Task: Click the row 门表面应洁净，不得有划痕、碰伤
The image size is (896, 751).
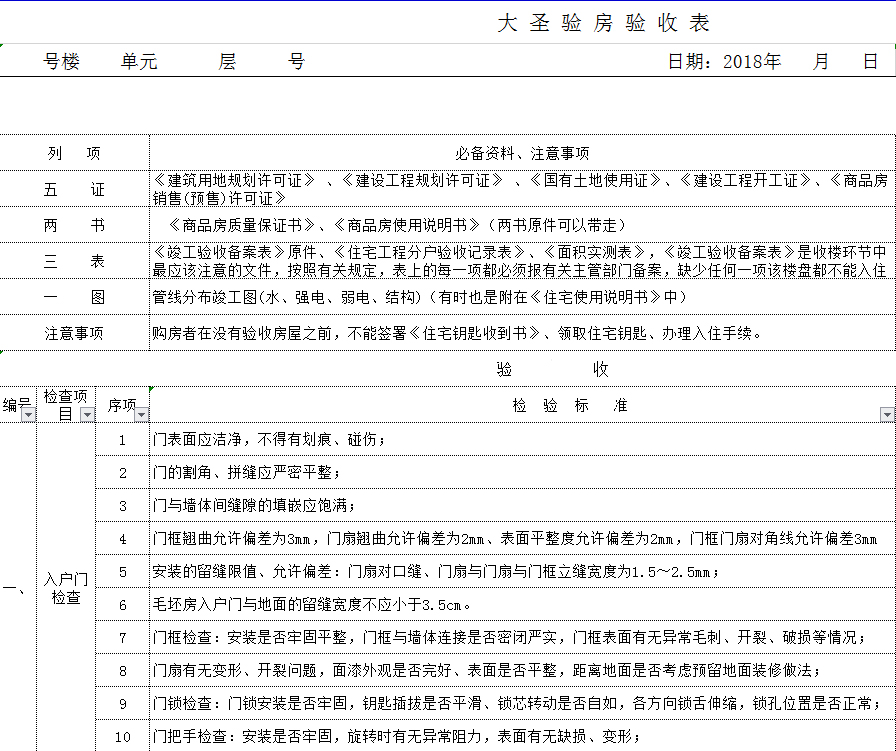Action: [x=522, y=440]
